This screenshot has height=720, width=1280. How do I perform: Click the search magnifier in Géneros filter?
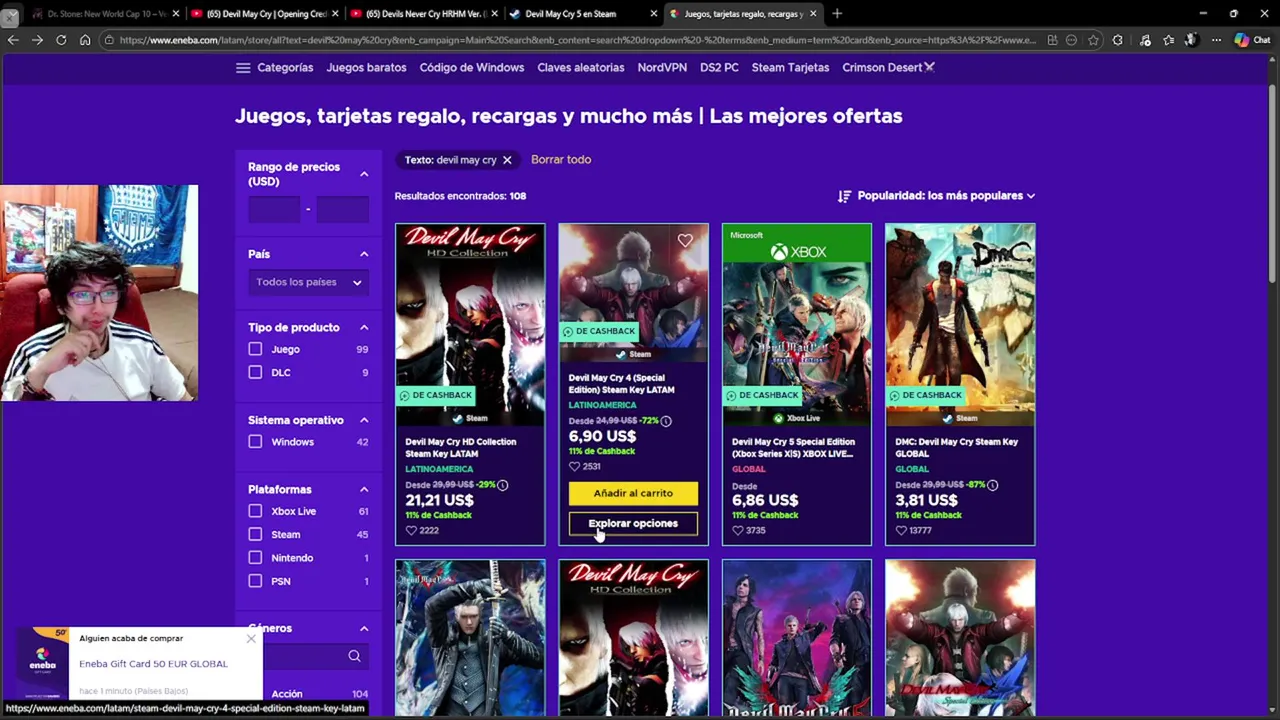pos(354,656)
